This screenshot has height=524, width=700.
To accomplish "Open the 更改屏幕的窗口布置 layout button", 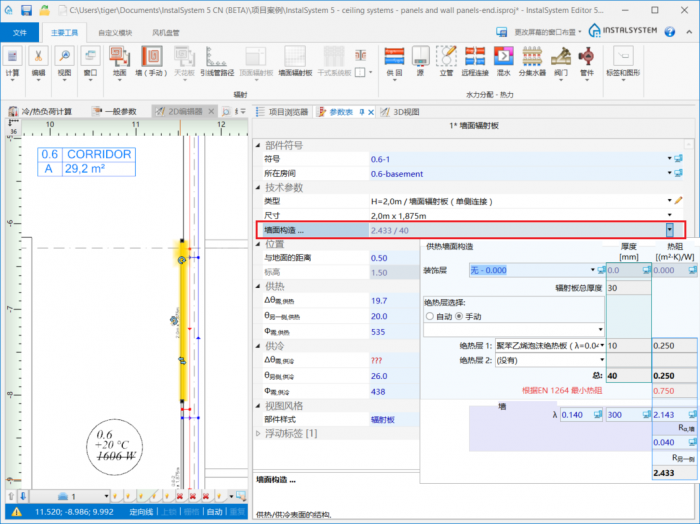I will (541, 33).
